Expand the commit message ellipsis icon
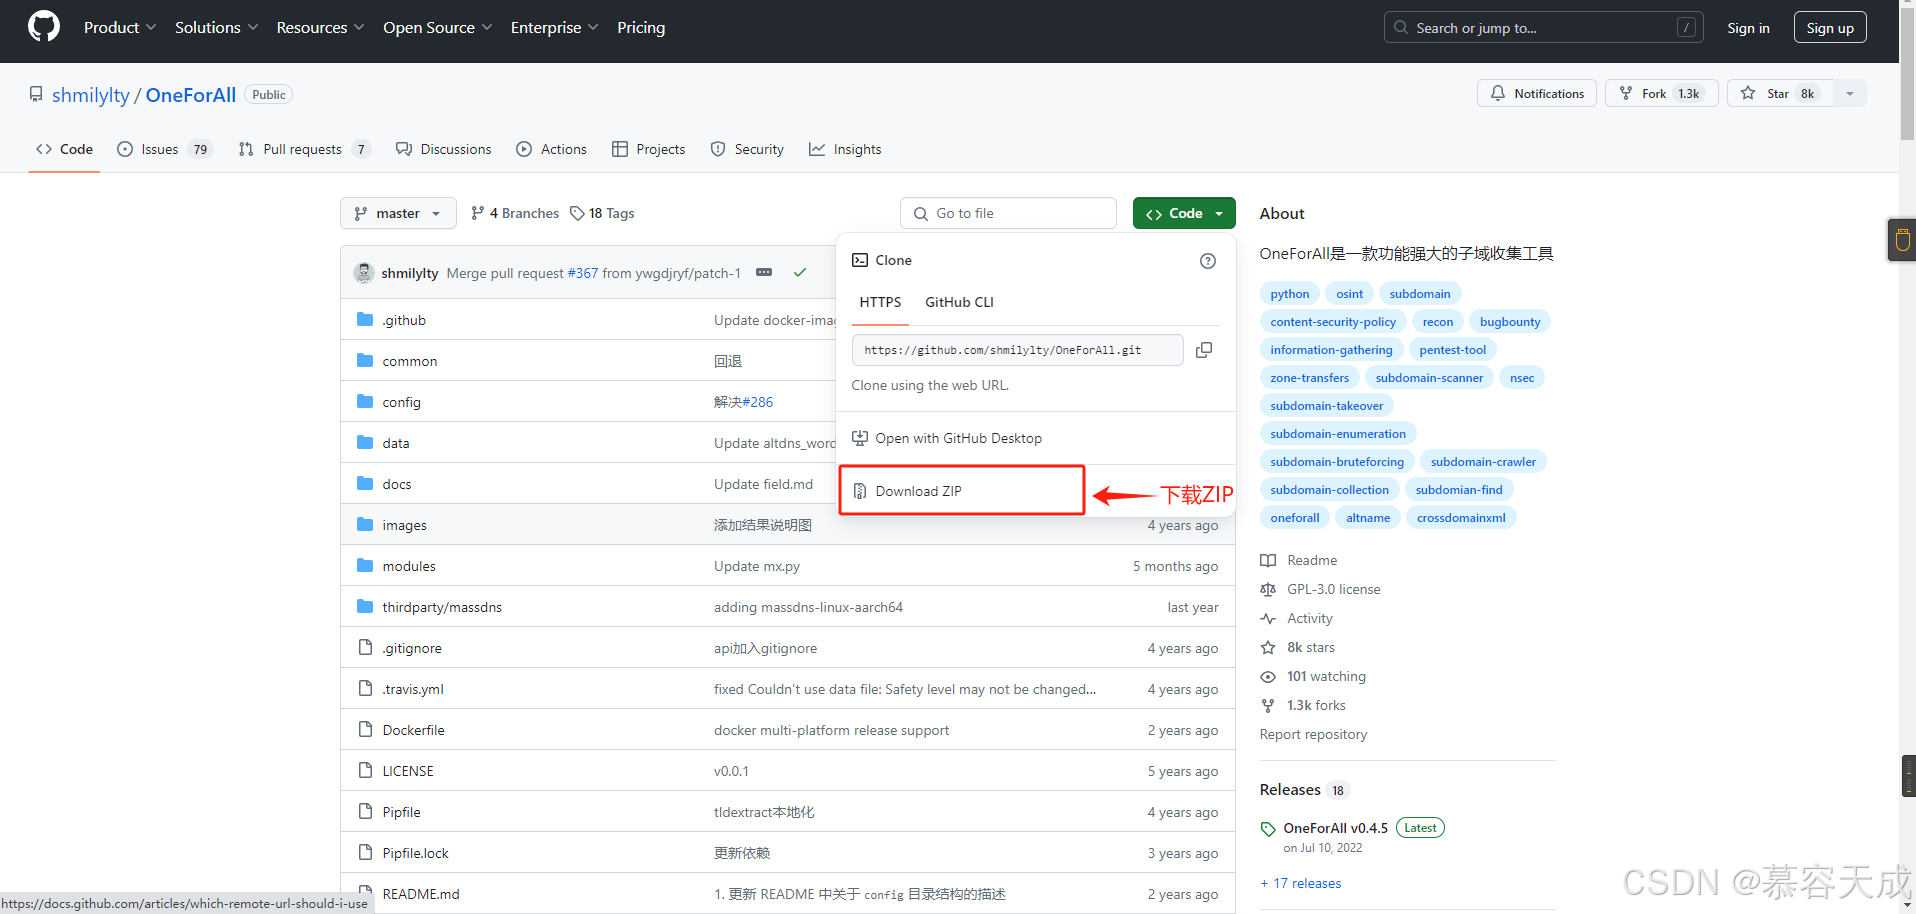Viewport: 1916px width, 914px height. click(764, 272)
